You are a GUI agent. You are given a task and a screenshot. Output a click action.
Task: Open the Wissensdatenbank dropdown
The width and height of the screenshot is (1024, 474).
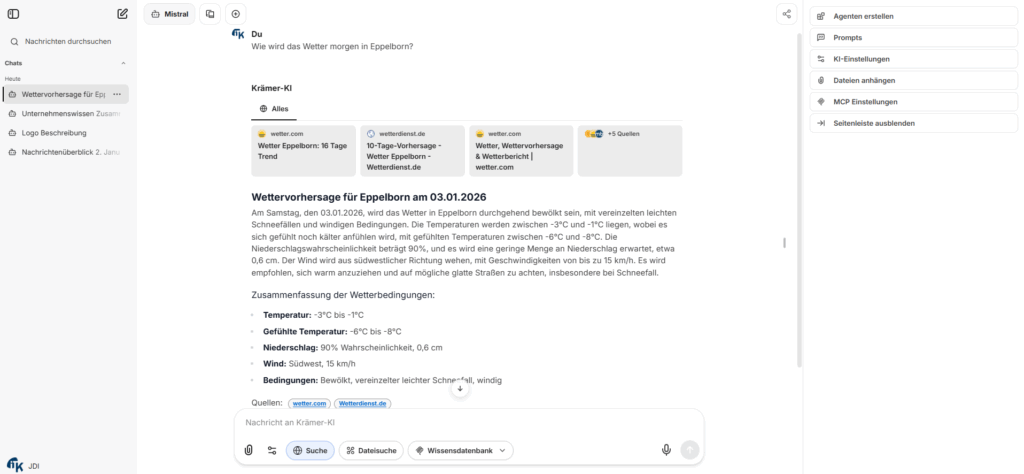click(460, 450)
